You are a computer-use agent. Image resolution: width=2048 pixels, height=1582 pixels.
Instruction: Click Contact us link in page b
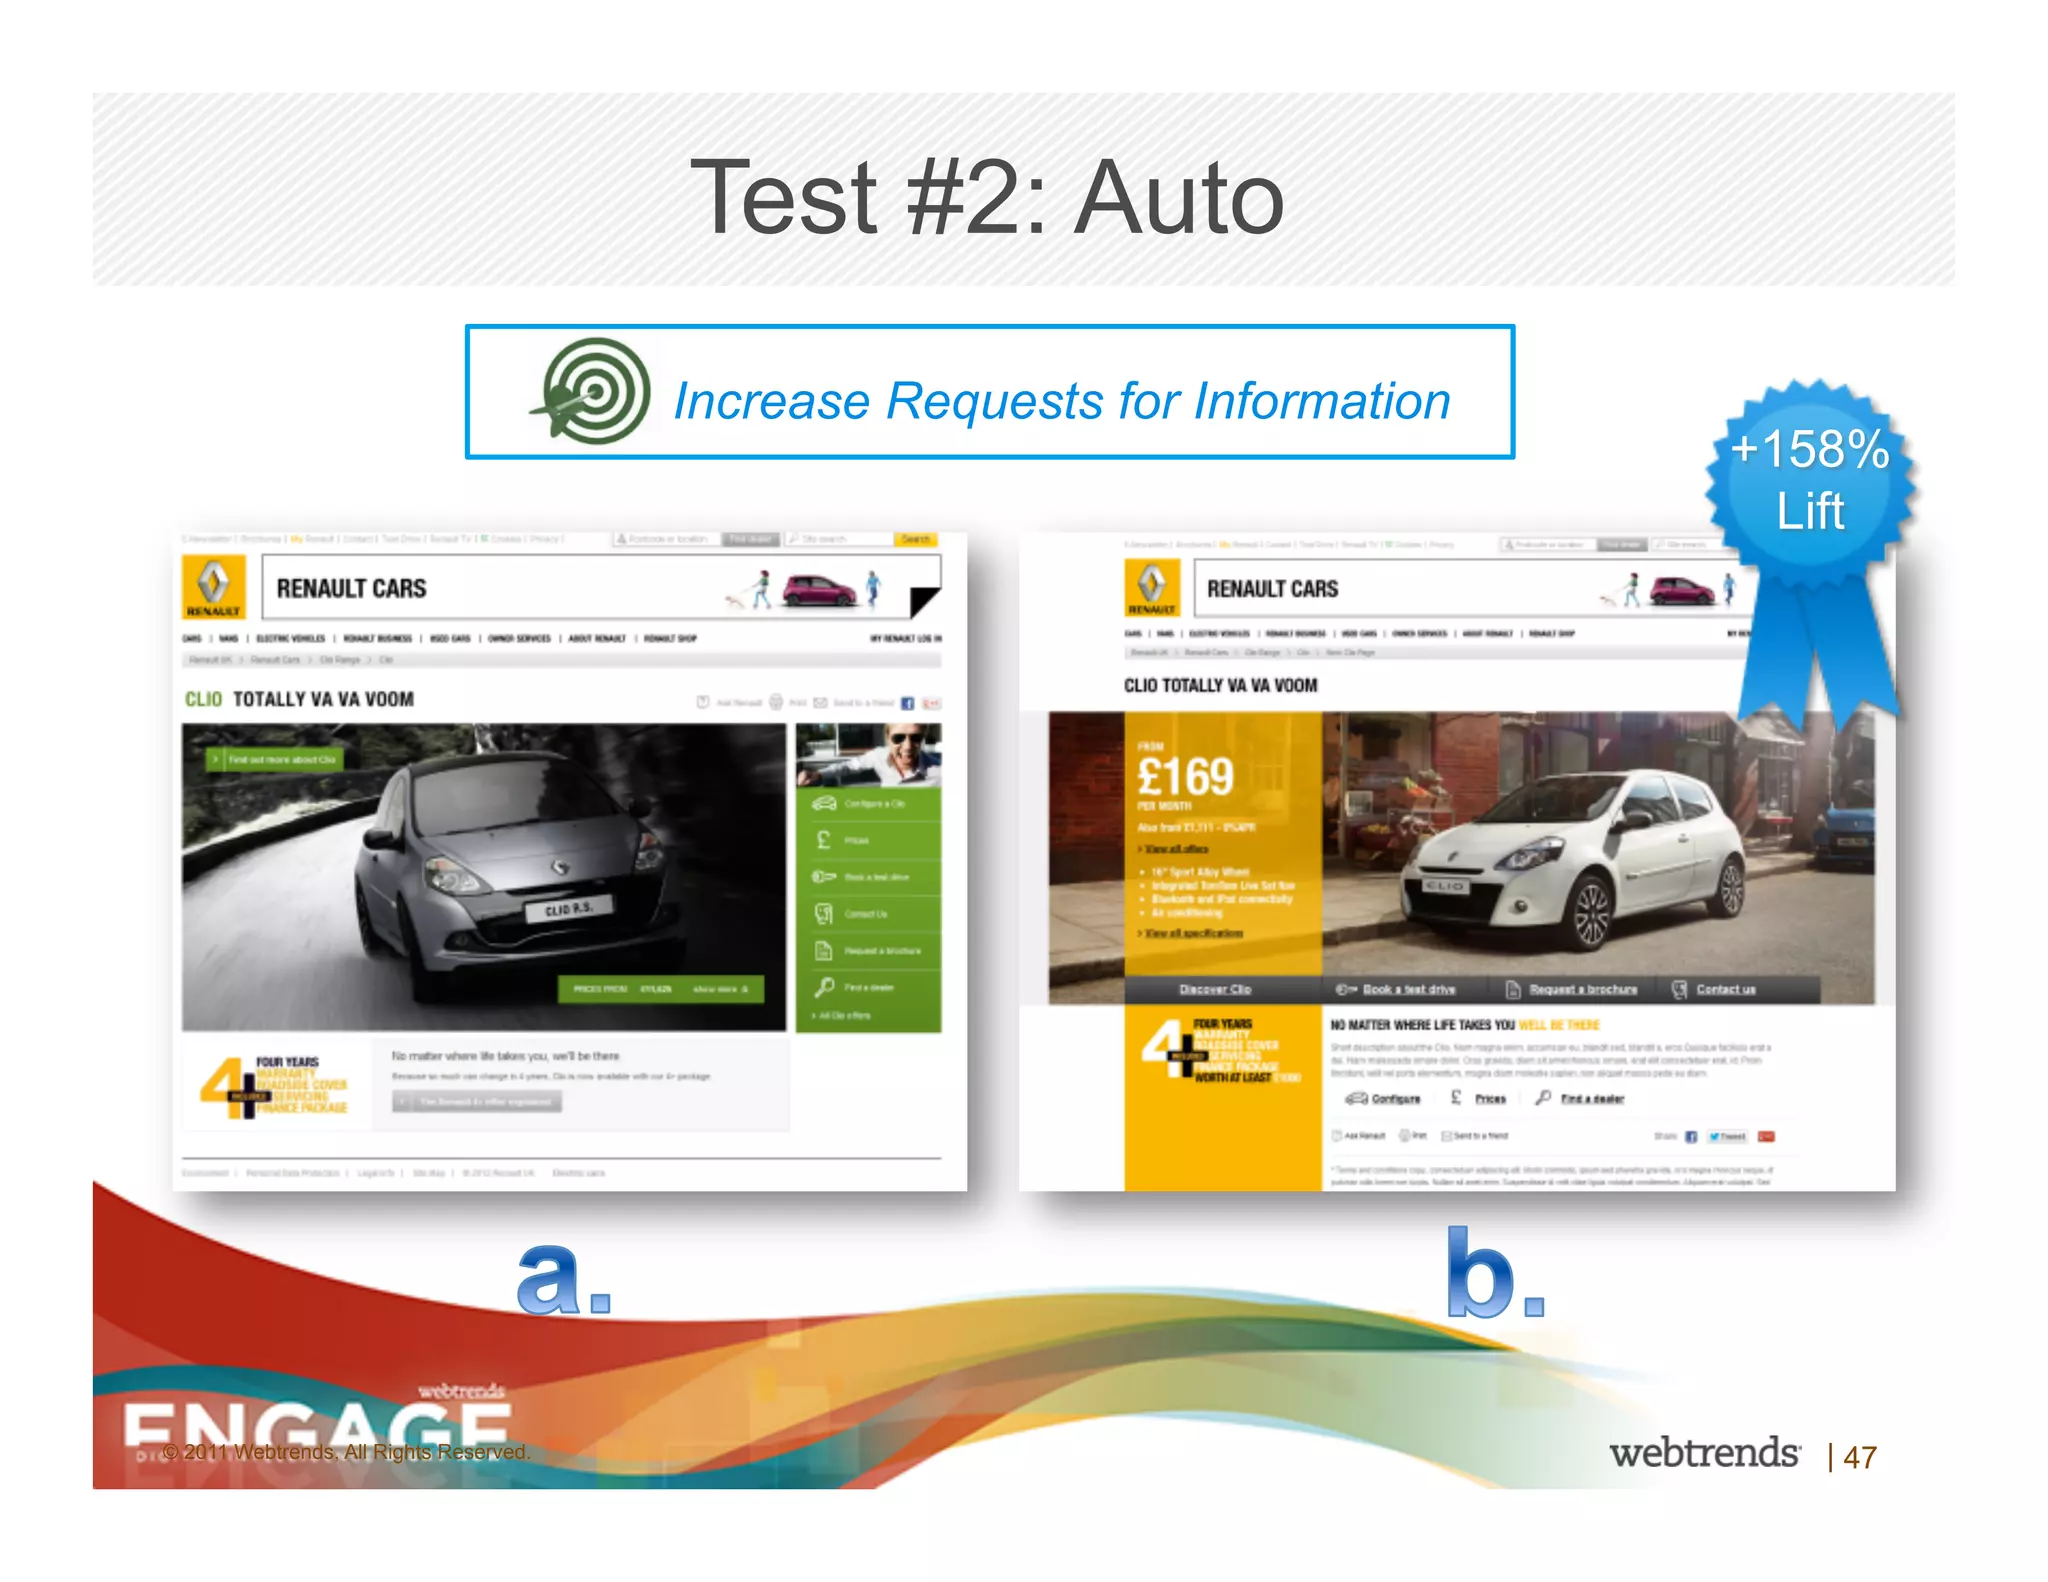(x=1725, y=989)
